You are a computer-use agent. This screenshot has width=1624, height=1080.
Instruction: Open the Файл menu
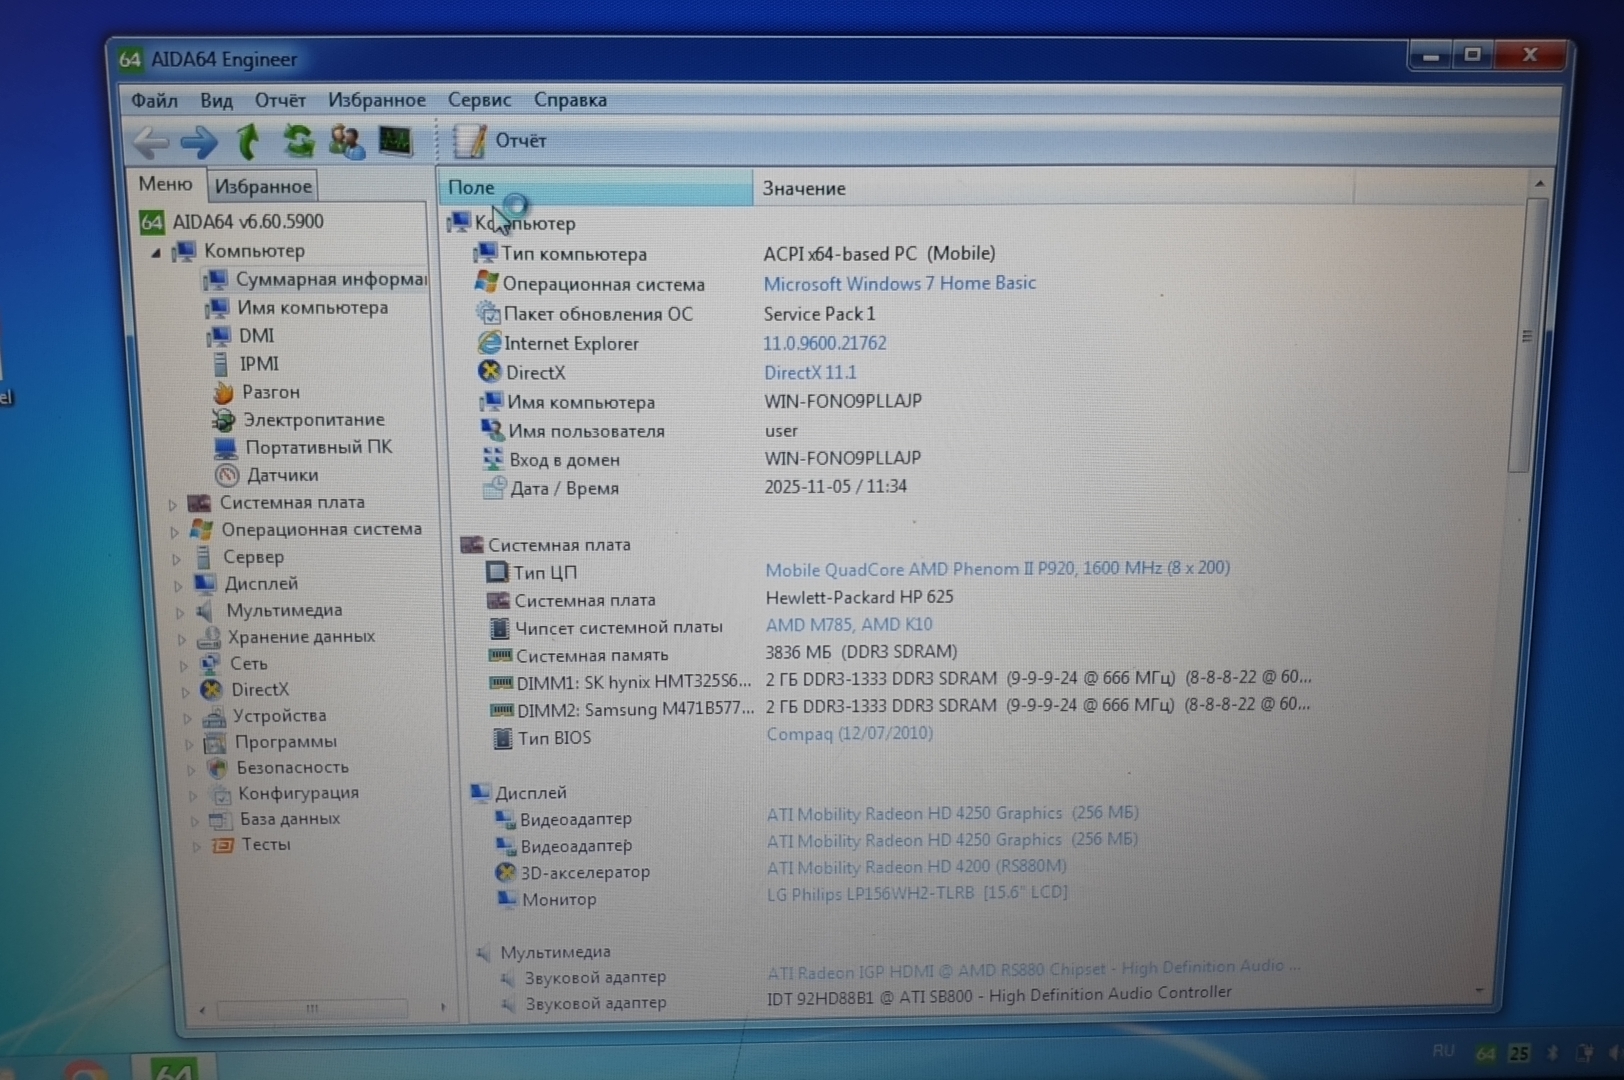154,101
